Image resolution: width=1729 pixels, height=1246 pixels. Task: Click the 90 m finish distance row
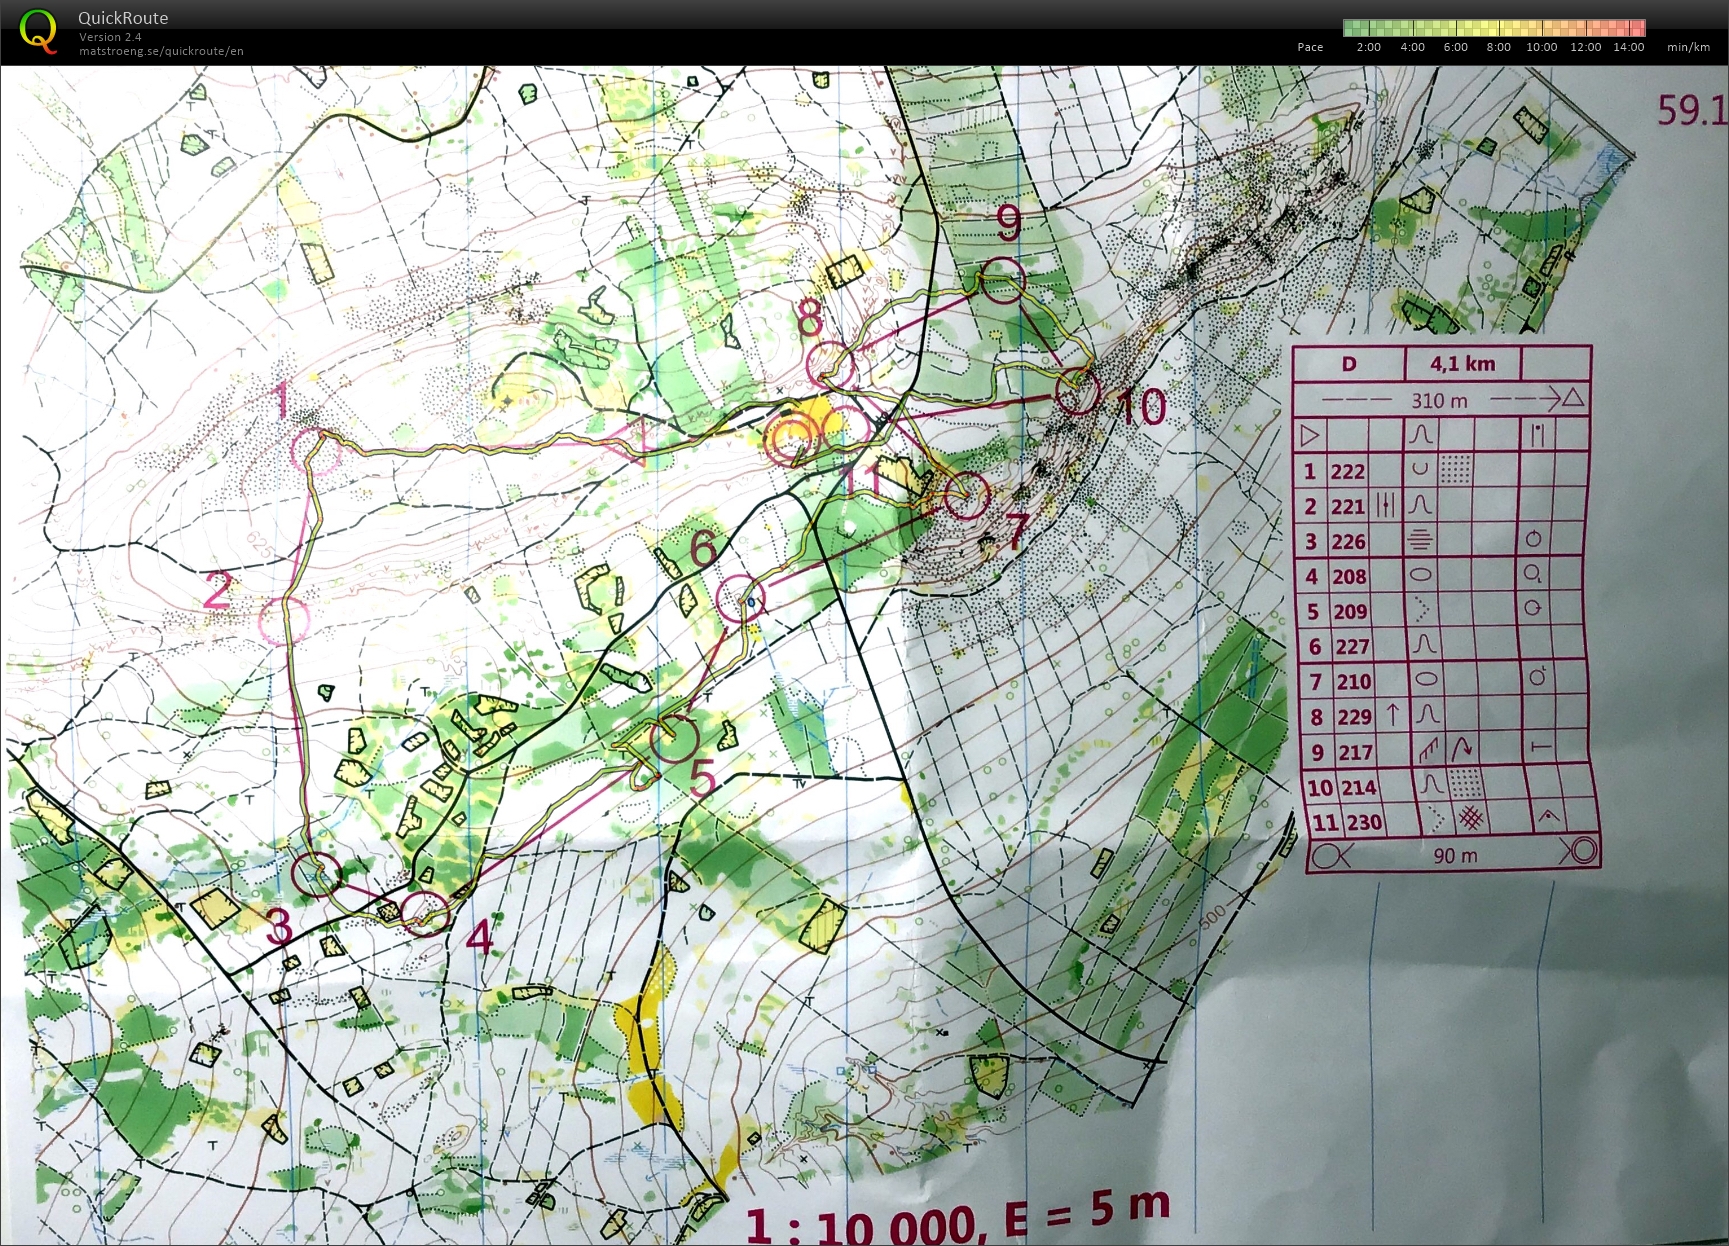pos(1455,855)
